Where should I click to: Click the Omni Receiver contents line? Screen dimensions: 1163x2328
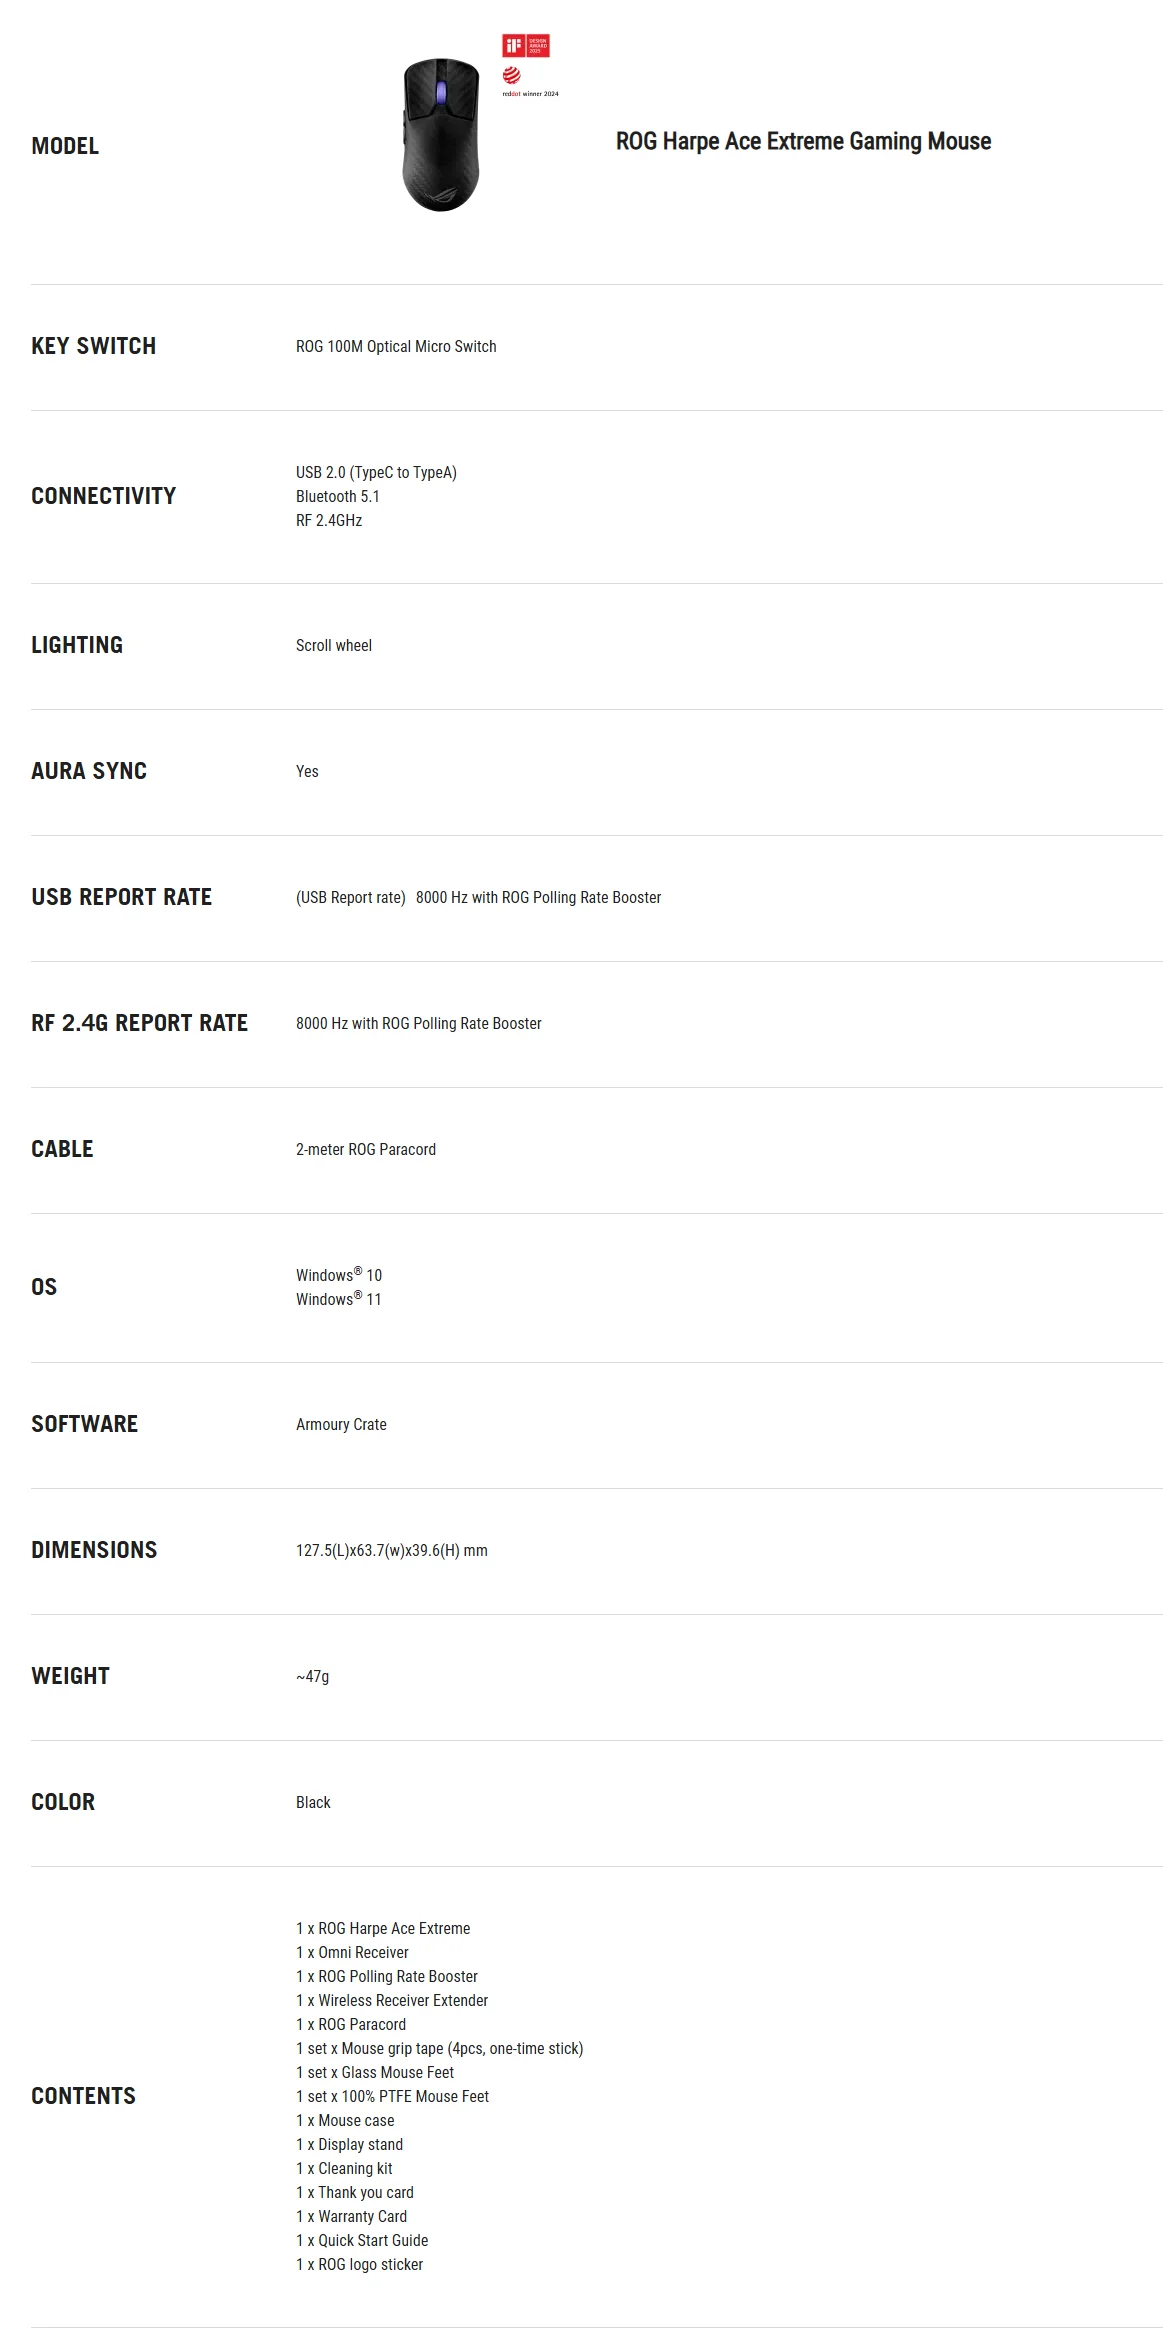pos(352,1952)
